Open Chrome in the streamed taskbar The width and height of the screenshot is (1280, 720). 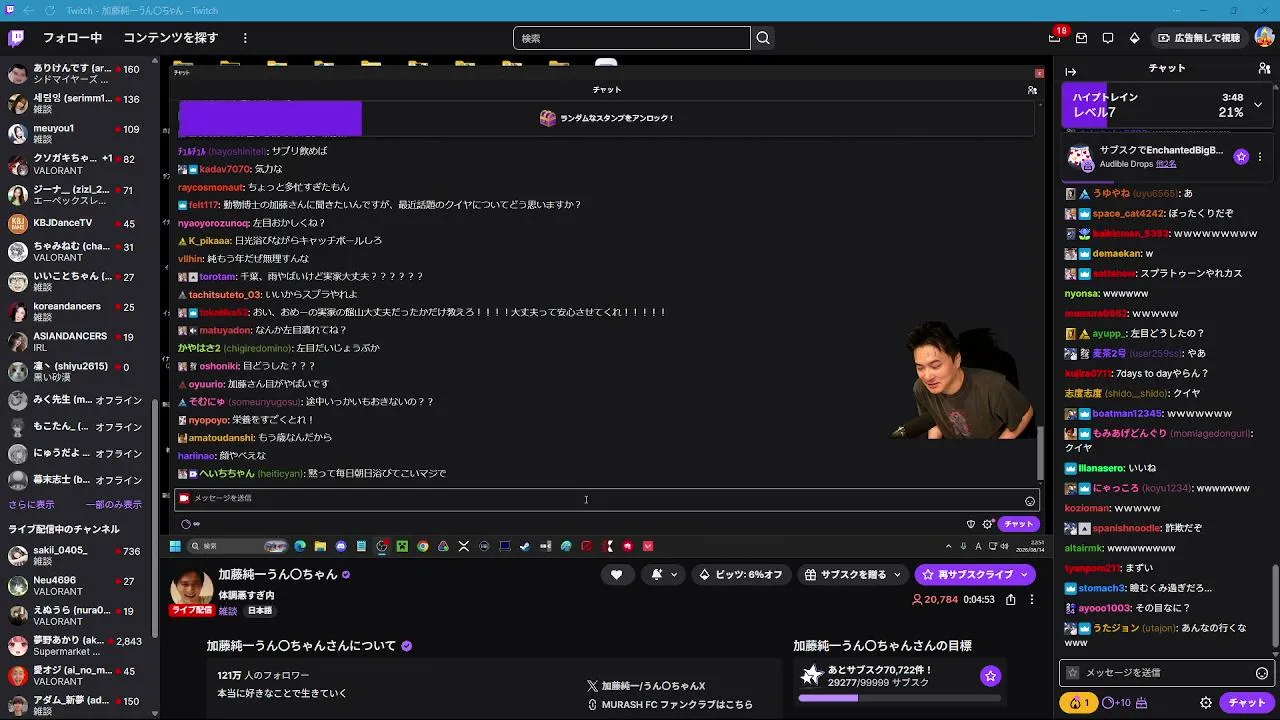tap(423, 546)
